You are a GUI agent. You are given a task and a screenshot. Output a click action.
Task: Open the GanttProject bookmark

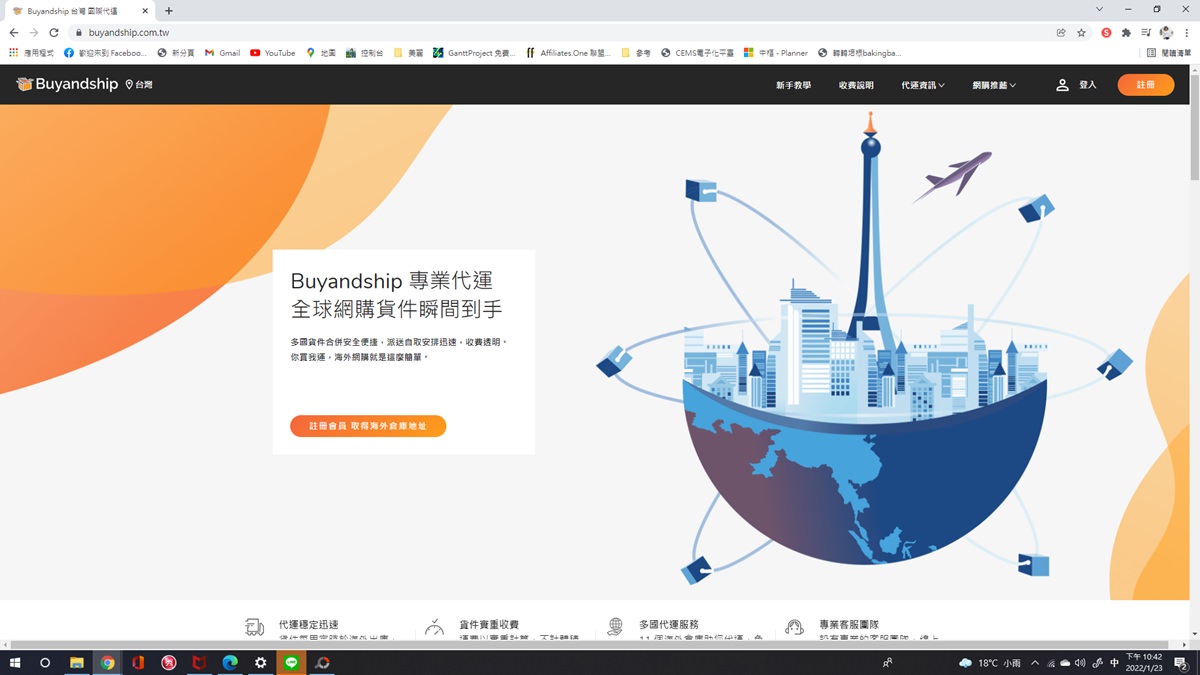point(475,53)
